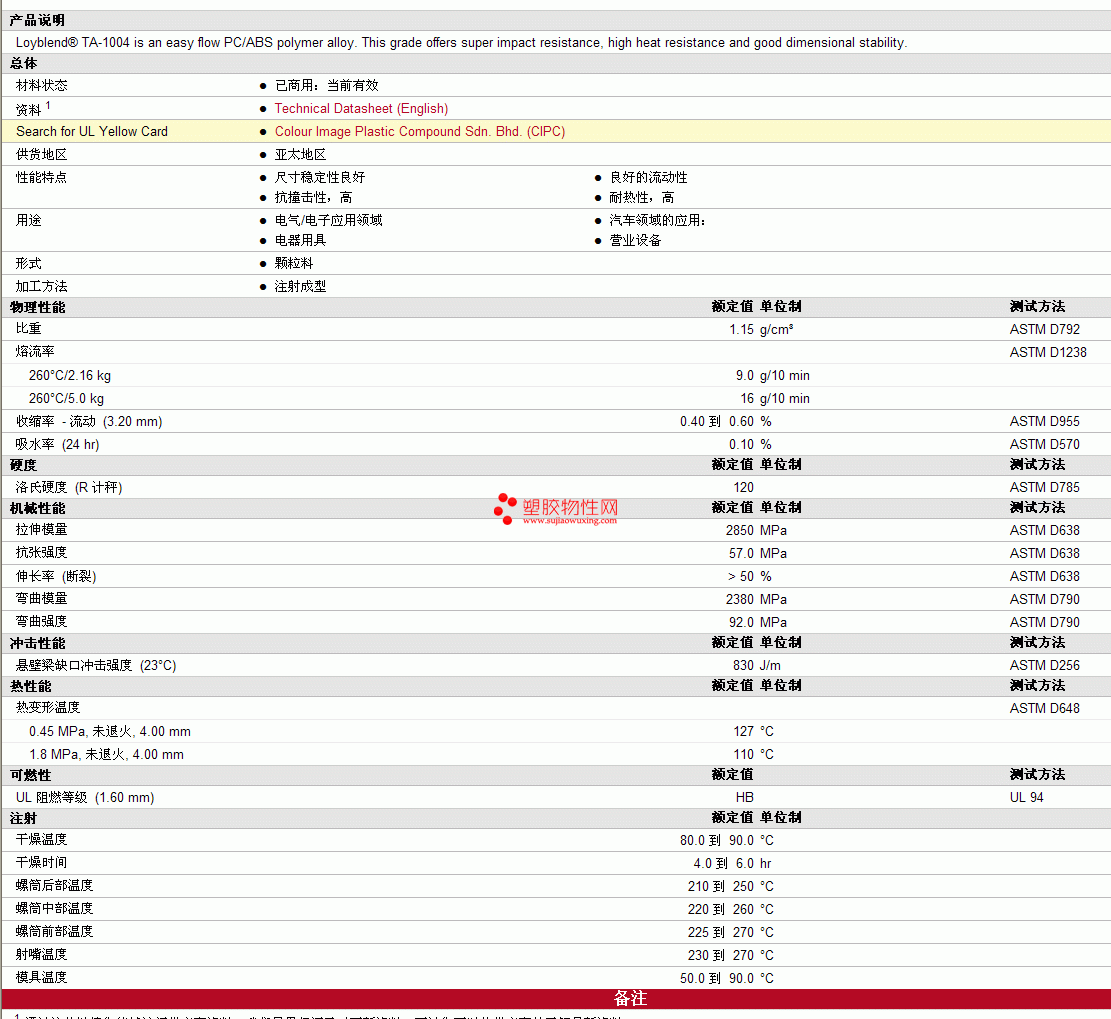Click the 弯曲强度 row label

click(x=42, y=621)
